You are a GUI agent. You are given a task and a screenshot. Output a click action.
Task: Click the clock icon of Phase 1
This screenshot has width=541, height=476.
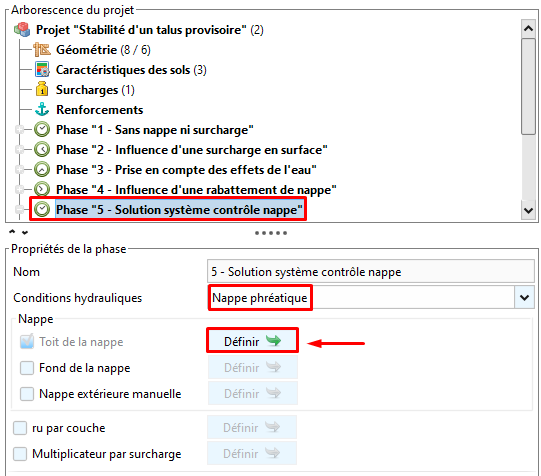(x=42, y=130)
